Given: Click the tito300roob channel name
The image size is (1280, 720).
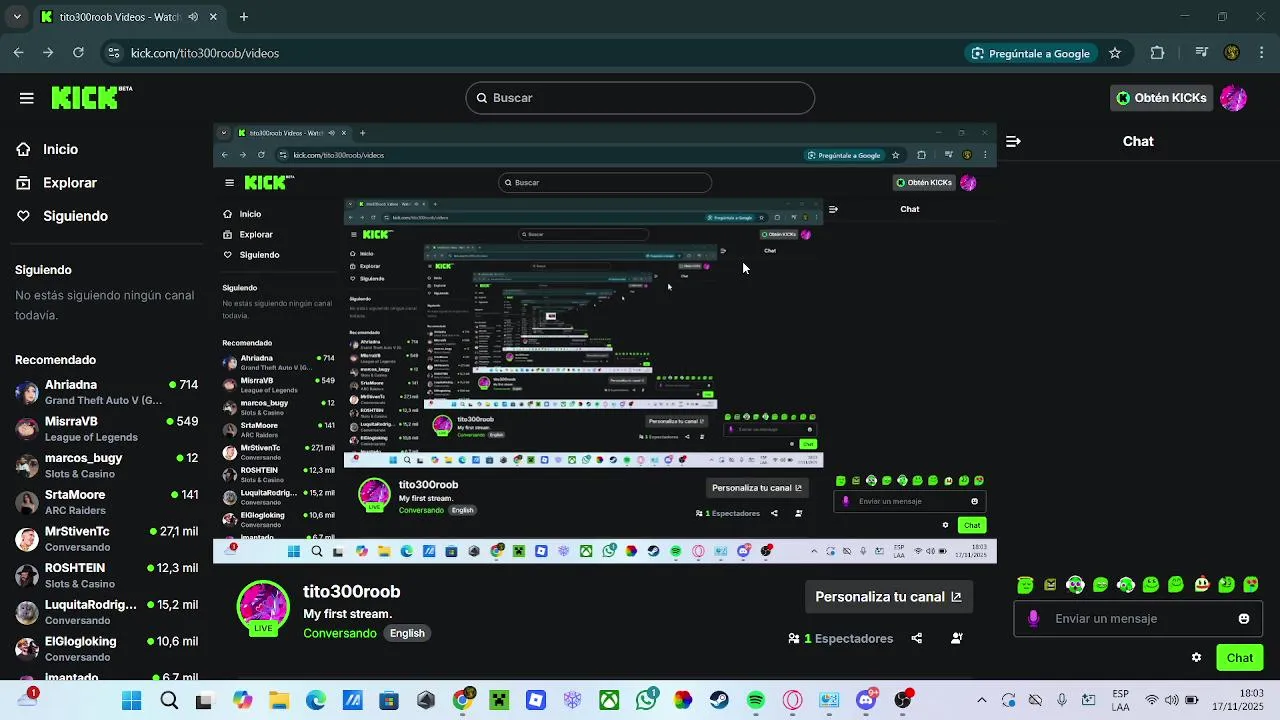Looking at the screenshot, I should [x=352, y=592].
